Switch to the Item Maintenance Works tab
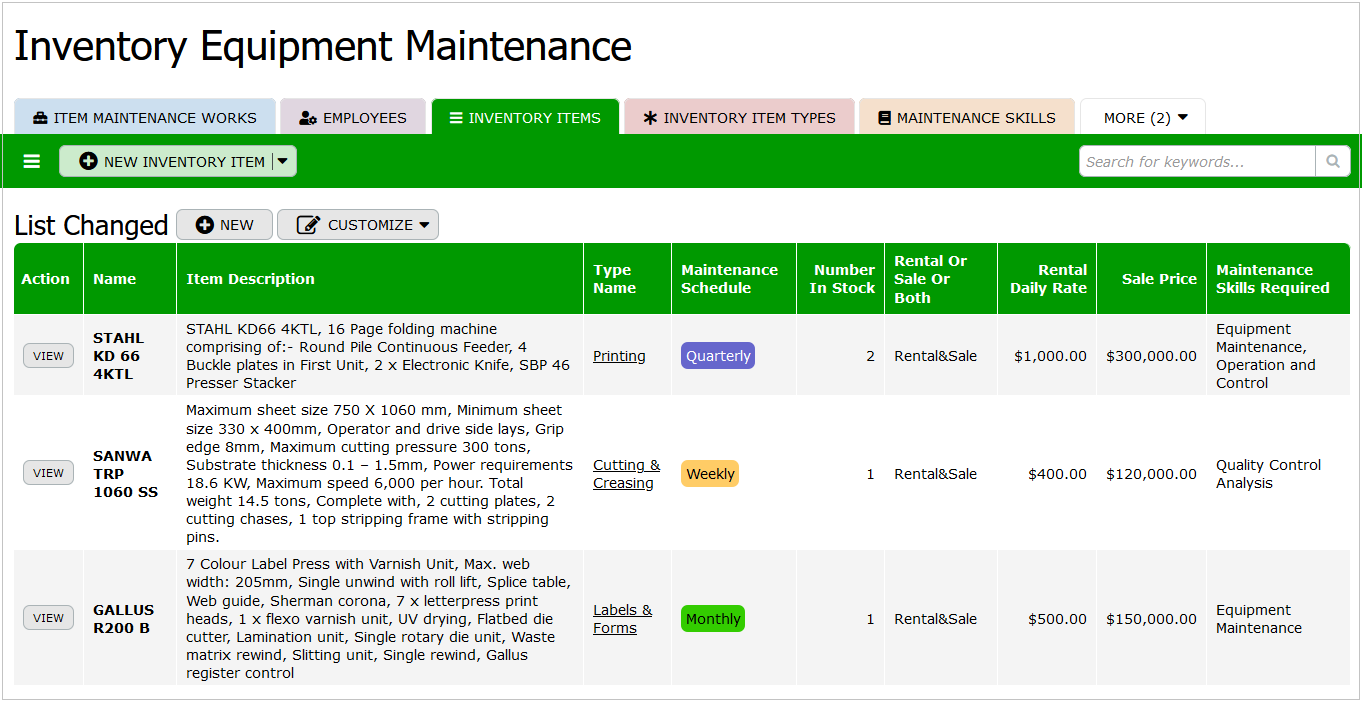 coord(145,117)
